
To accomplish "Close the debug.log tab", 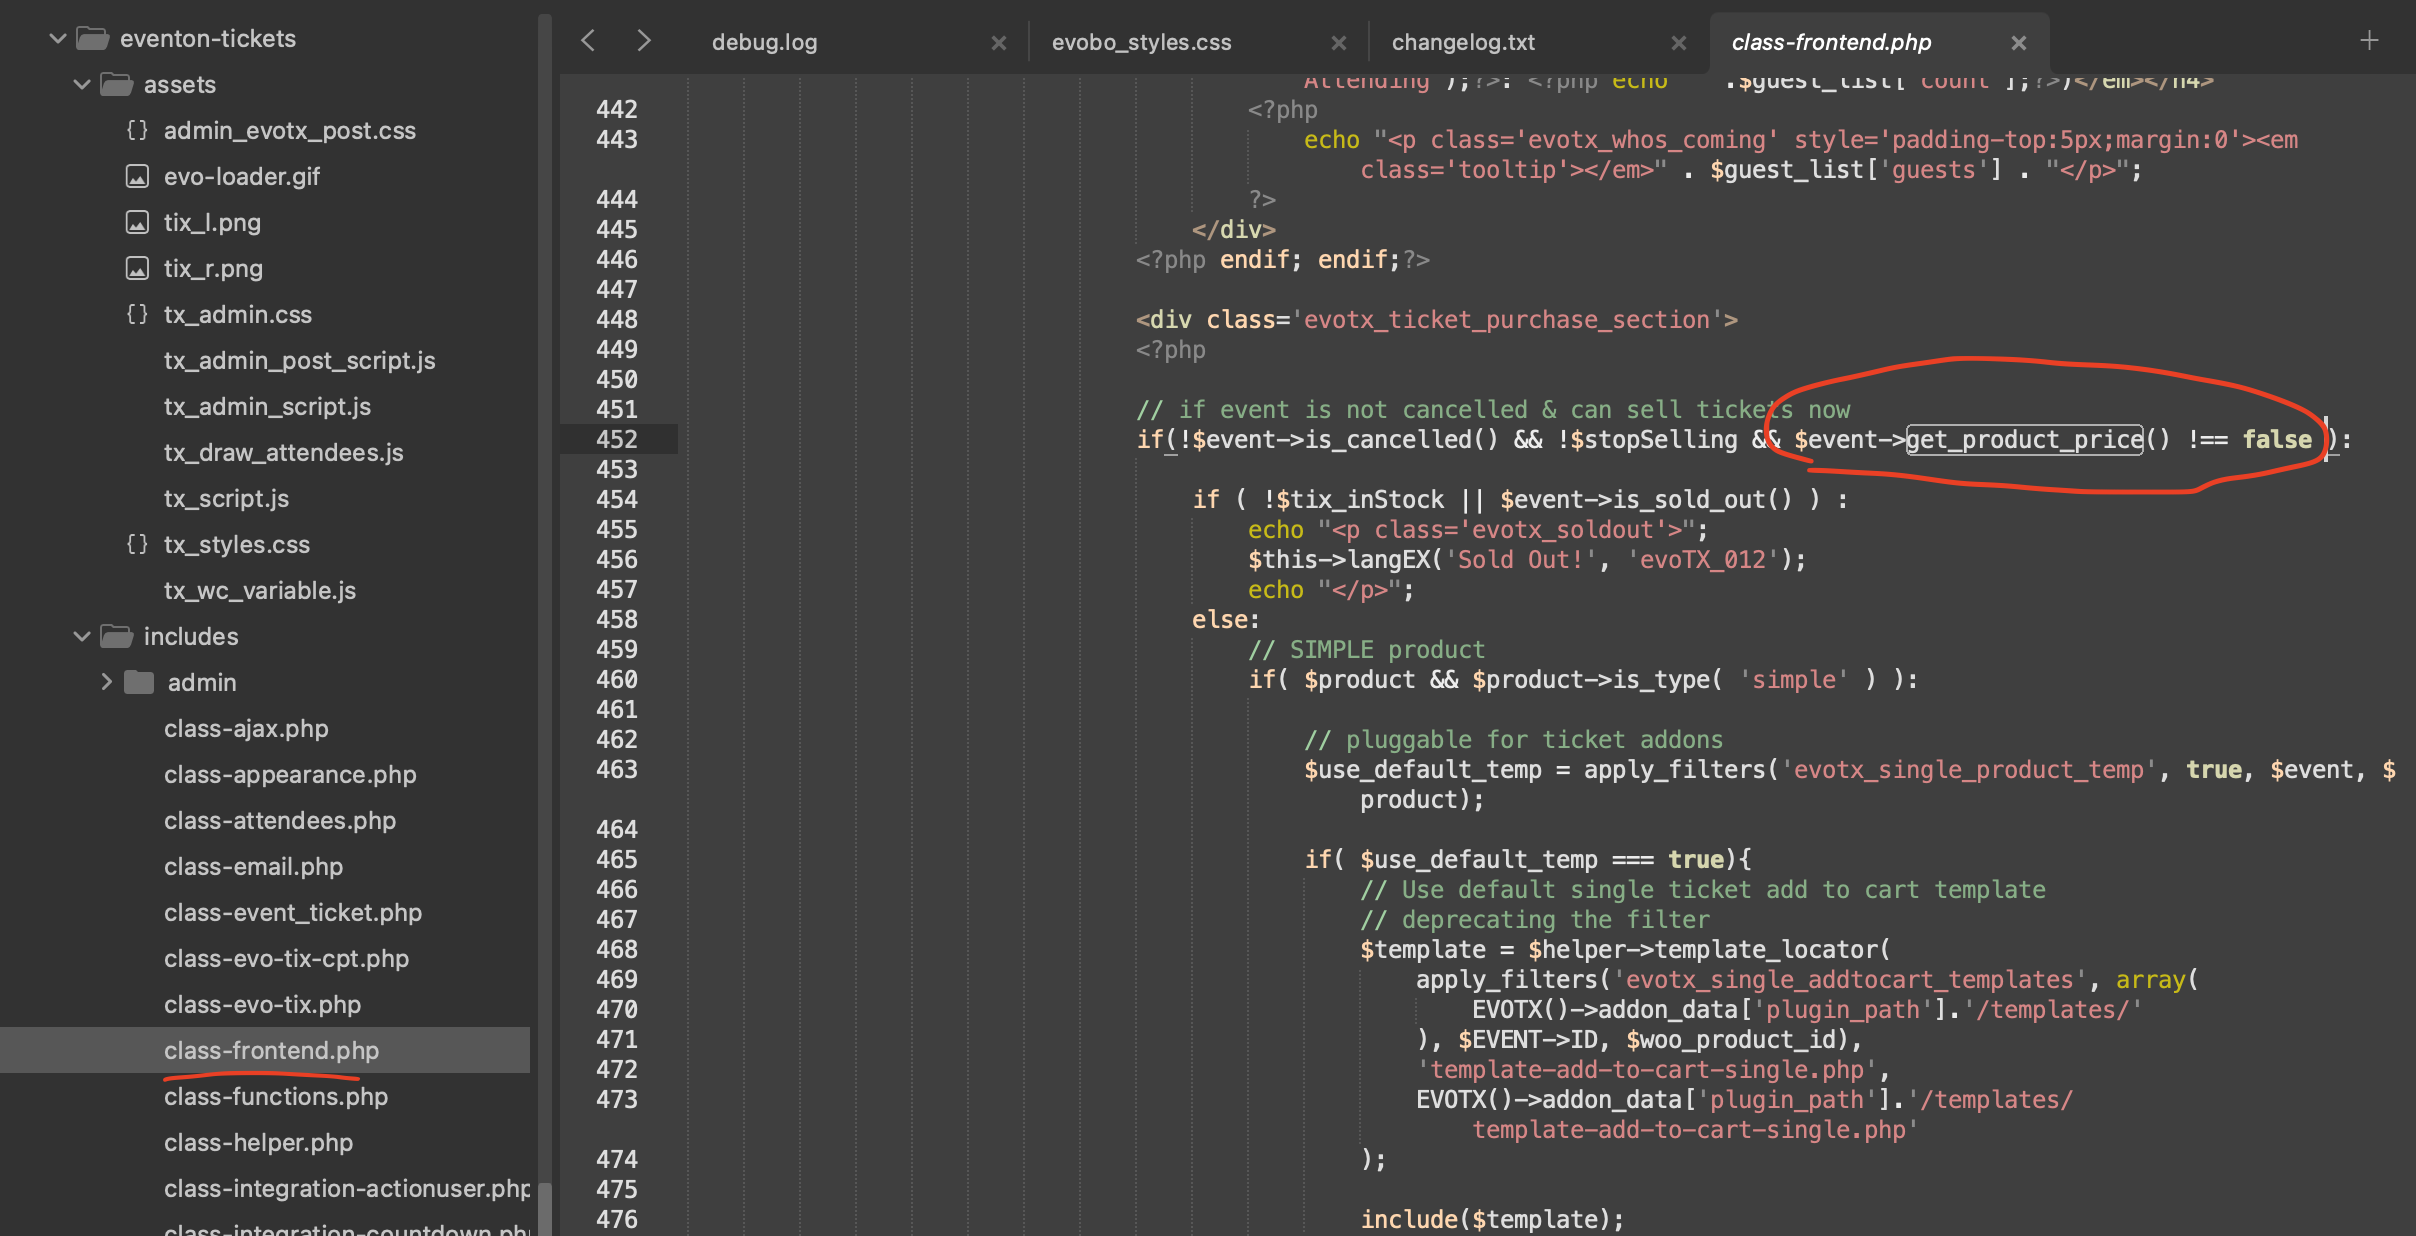I will click(x=998, y=43).
